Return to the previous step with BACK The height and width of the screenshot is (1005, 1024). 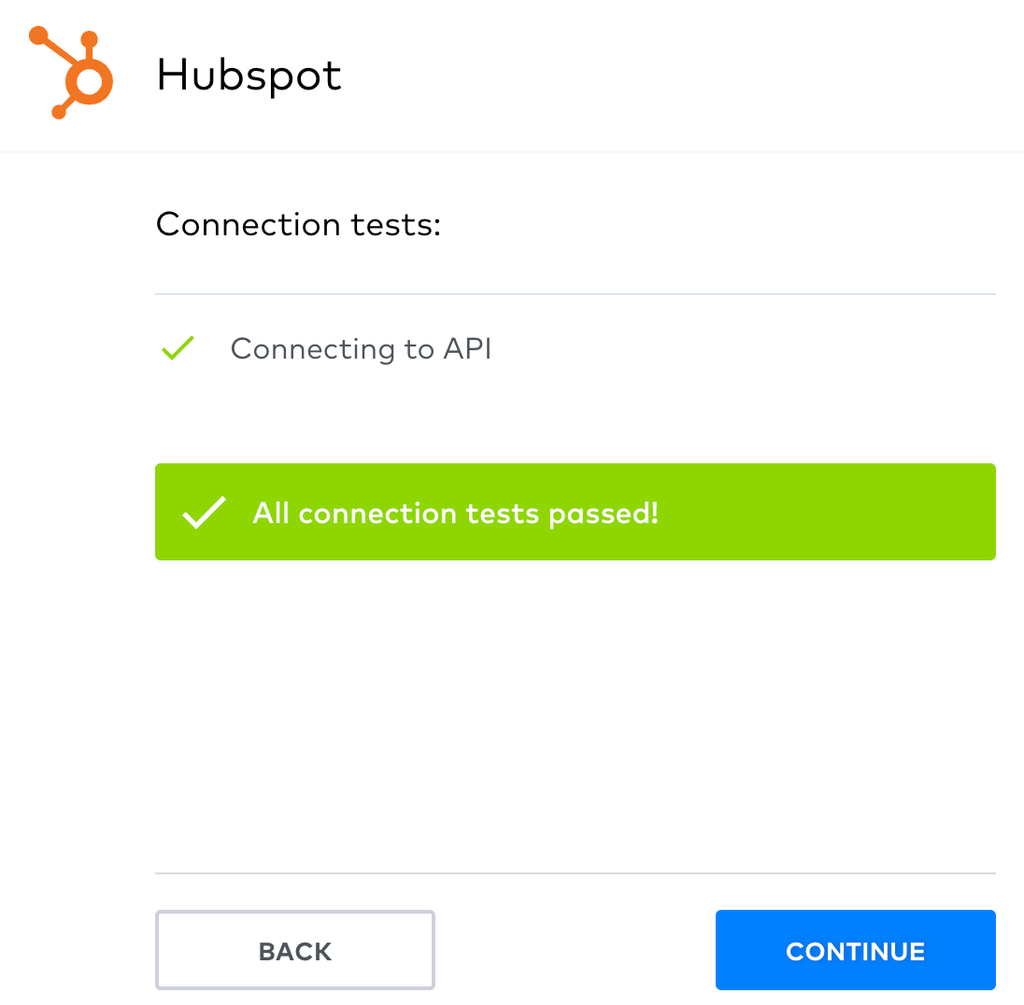pyautogui.click(x=295, y=950)
